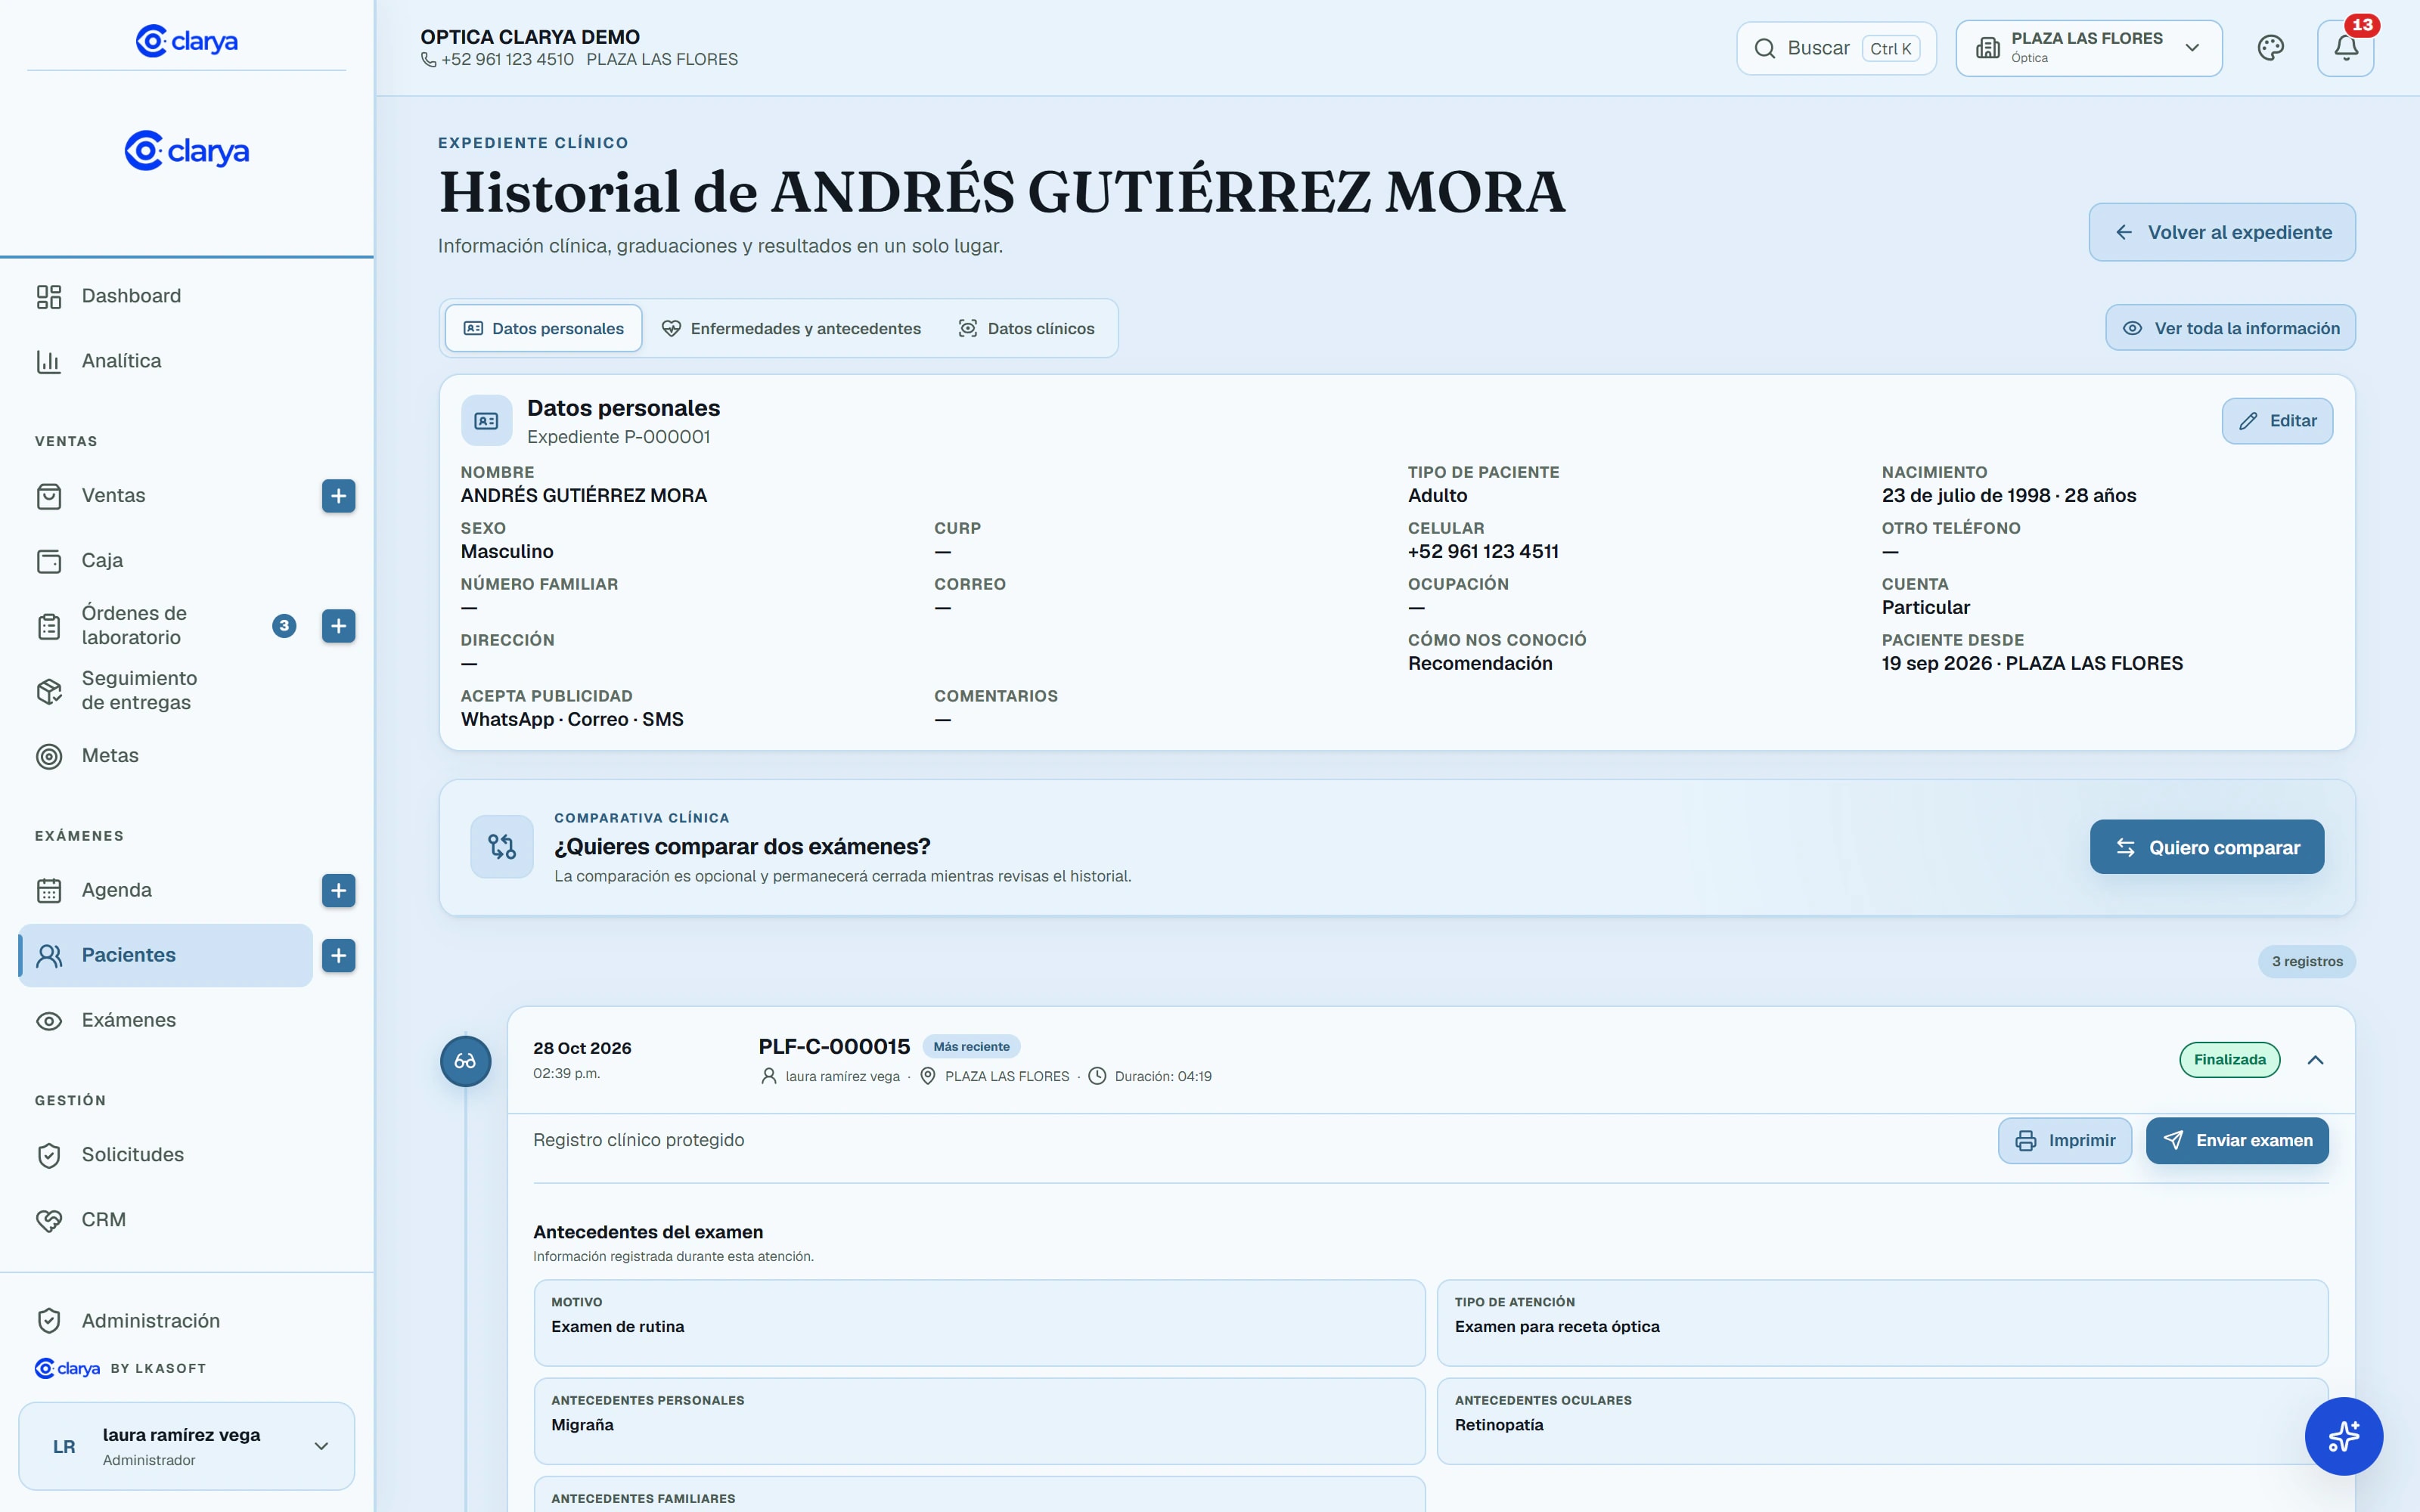
Task: Click the glasses timeline marker for PLF-C-000015
Action: 465,1061
